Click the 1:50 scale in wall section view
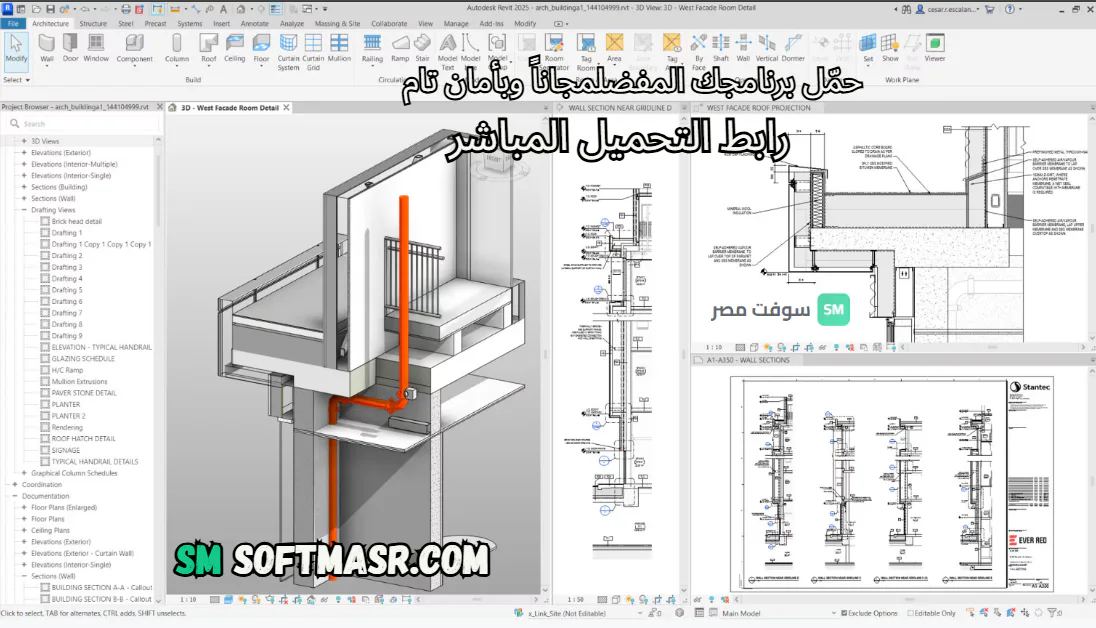This screenshot has width=1096, height=628. click(575, 600)
